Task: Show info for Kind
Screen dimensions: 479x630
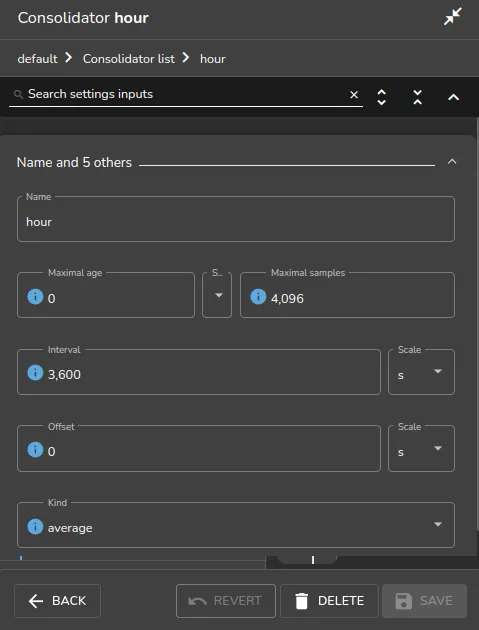Action: 35,526
